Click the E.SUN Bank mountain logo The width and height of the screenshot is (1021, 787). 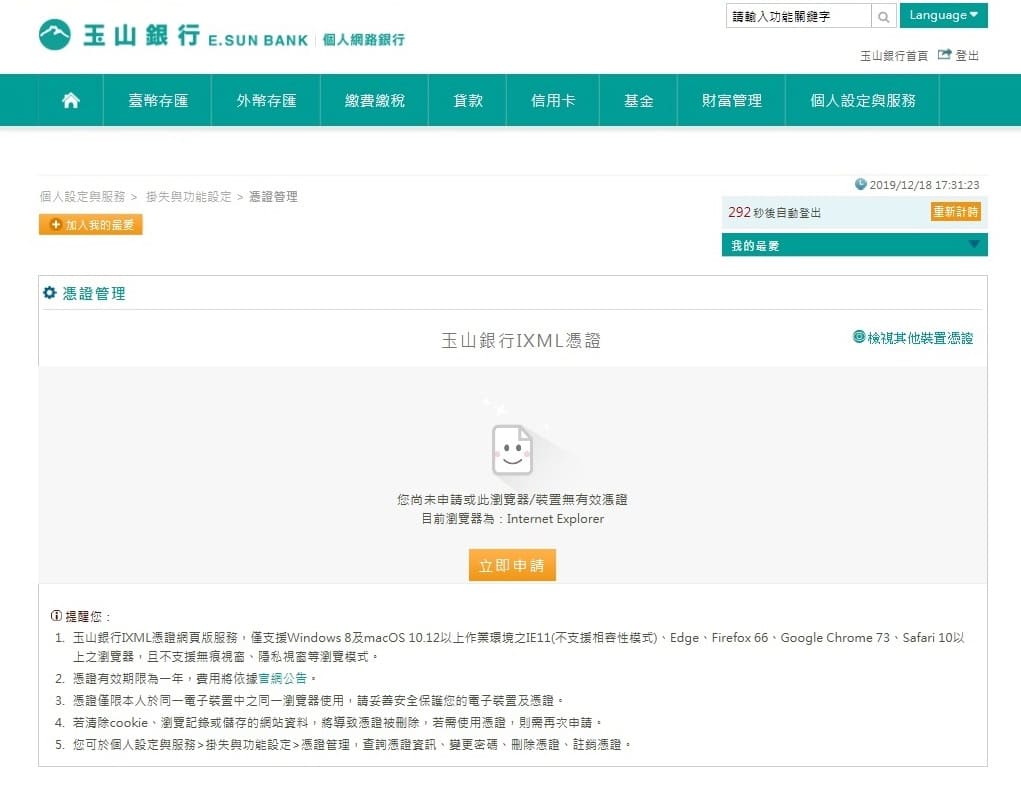(55, 35)
